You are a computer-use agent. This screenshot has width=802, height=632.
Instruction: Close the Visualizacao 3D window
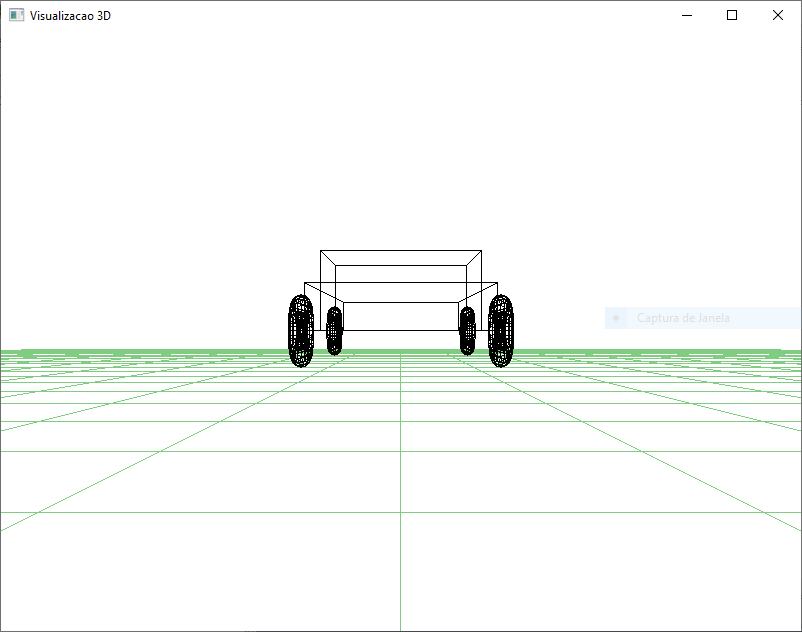point(777,15)
